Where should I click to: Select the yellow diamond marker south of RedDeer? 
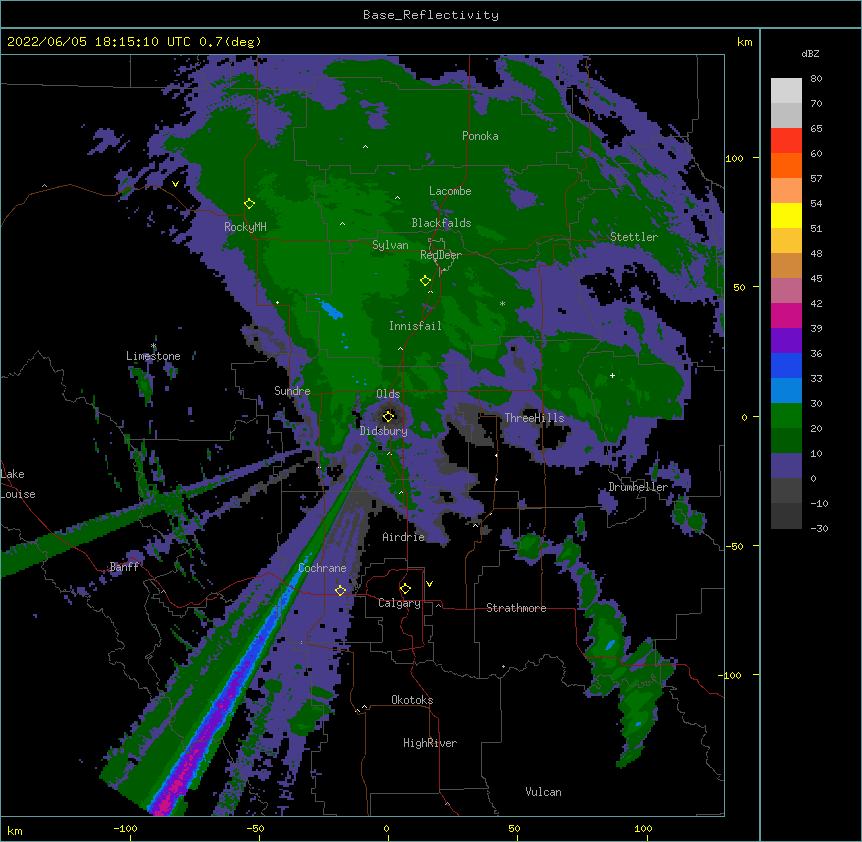point(425,281)
